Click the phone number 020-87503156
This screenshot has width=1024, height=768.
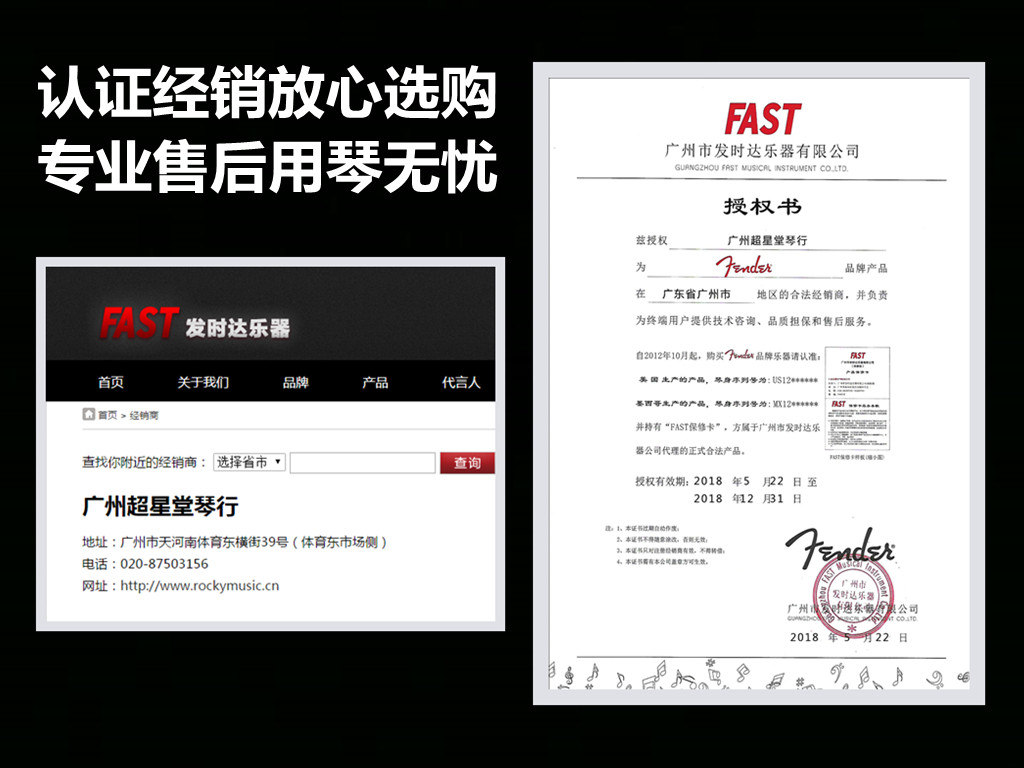tap(164, 564)
